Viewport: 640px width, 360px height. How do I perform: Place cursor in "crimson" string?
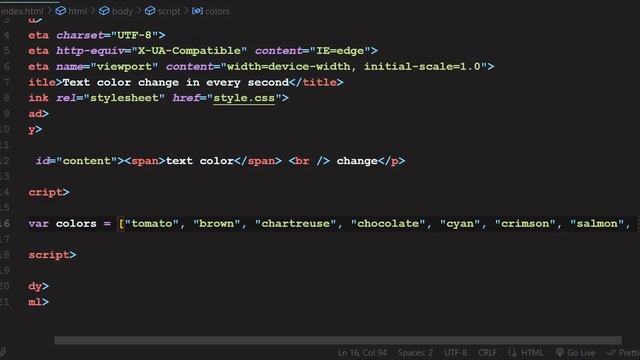click(525, 224)
